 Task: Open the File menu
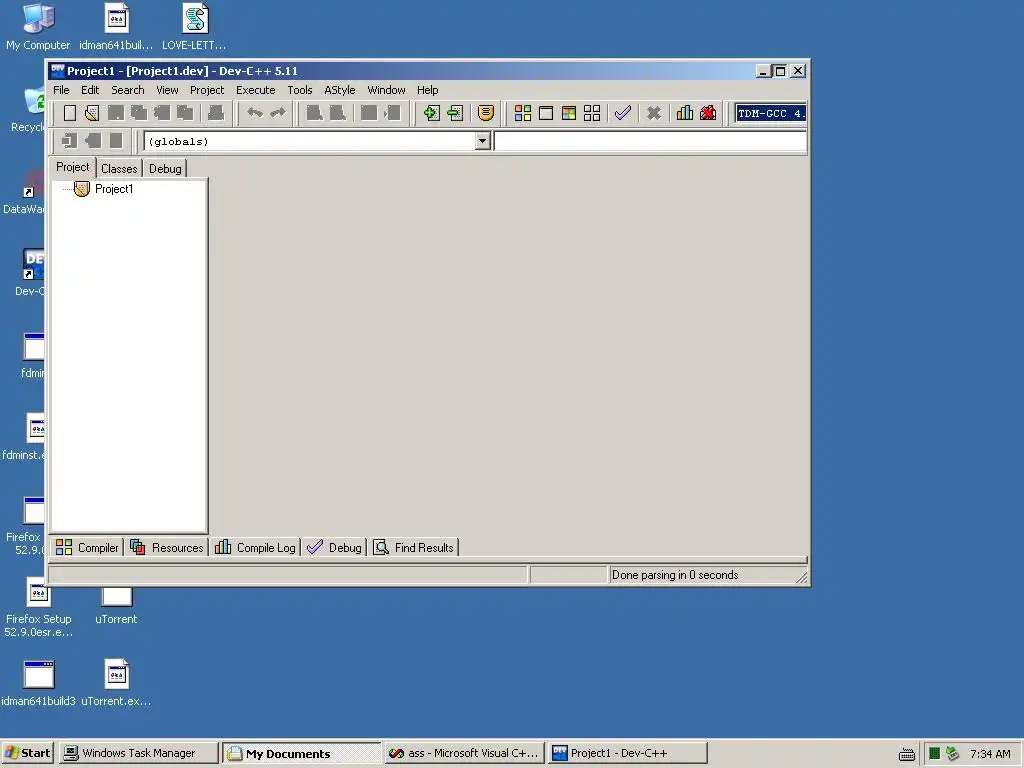61,90
